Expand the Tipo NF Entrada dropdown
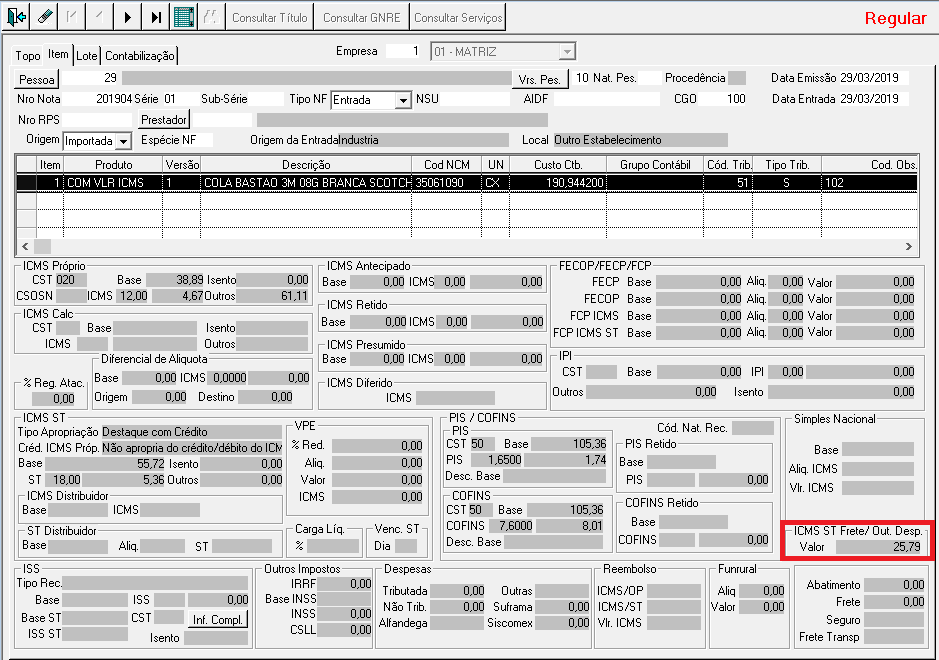This screenshot has height=660, width=939. click(403, 100)
